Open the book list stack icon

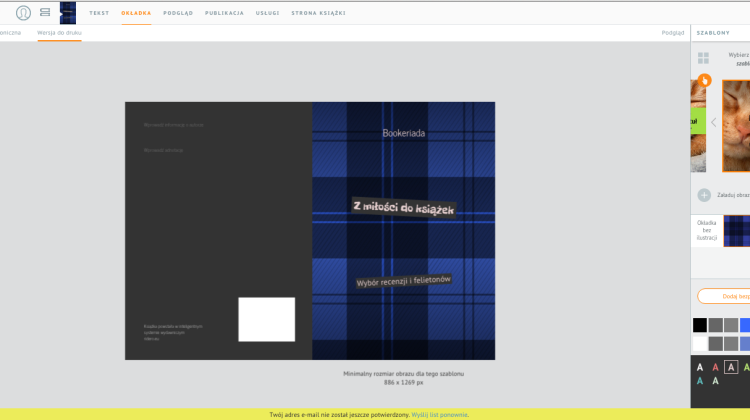45,12
